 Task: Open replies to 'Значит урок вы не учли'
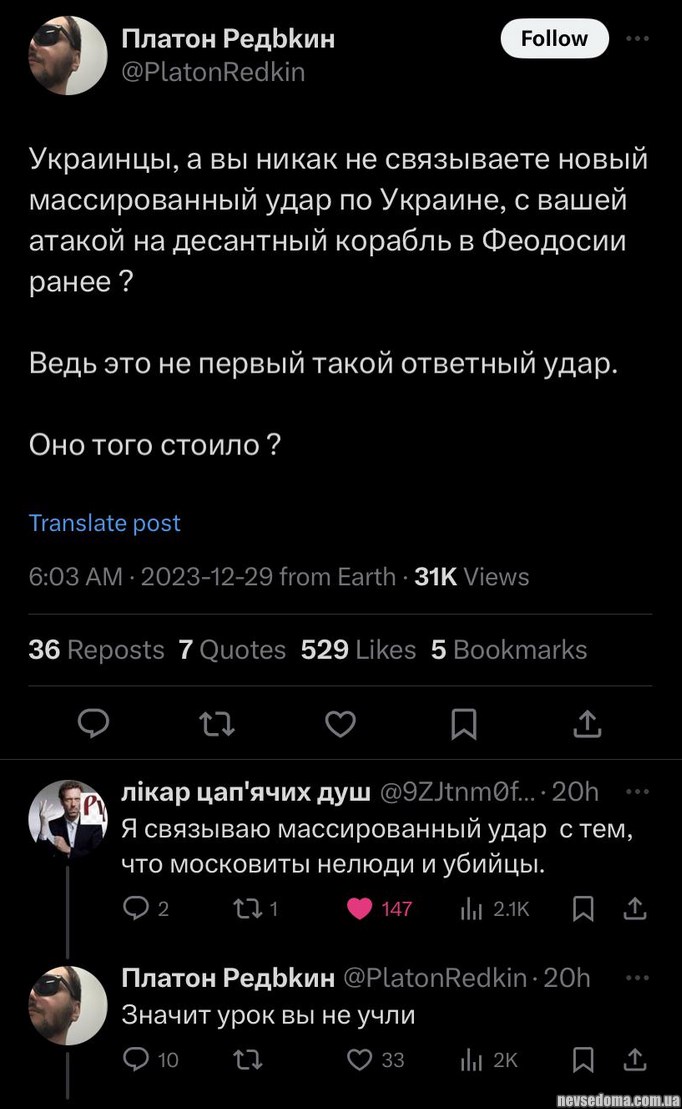pyautogui.click(x=134, y=1059)
